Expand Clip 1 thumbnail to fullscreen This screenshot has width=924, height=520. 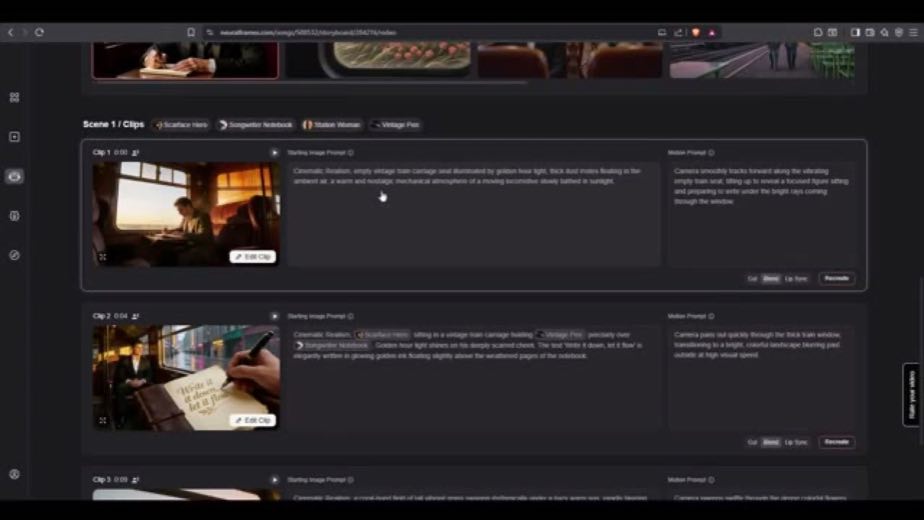pos(103,257)
